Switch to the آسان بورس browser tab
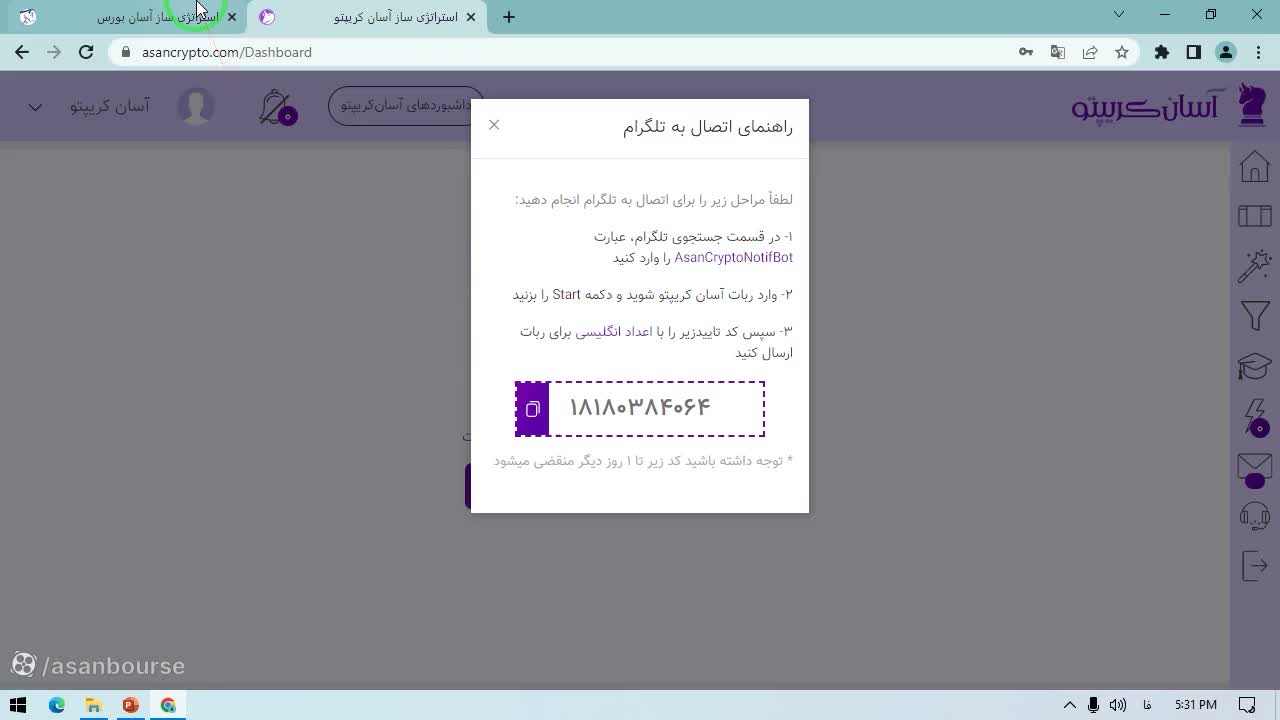This screenshot has height=720, width=1280. point(128,17)
